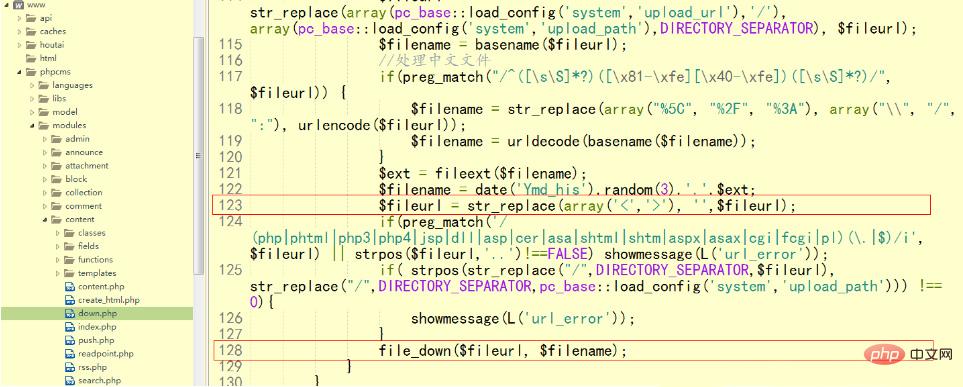The height and width of the screenshot is (387, 963).
Task: Expand the attachment folder arrow
Action: click(45, 166)
